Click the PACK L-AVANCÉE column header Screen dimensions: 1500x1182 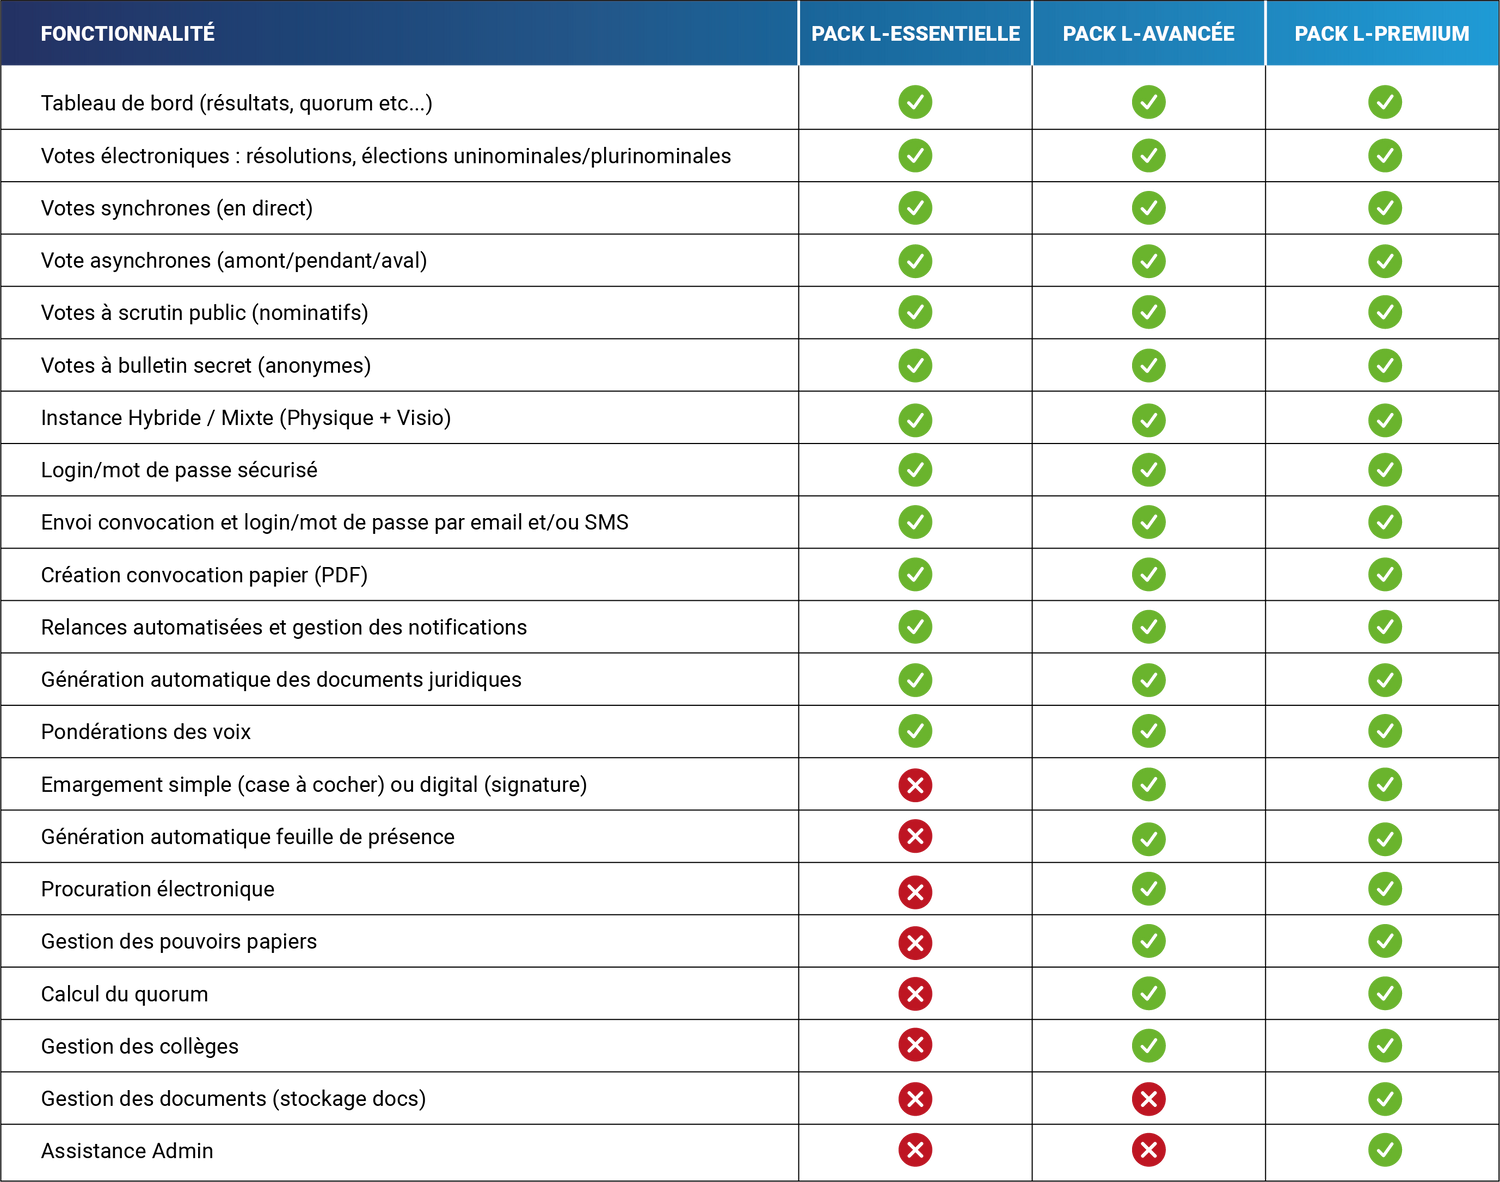click(x=1148, y=34)
